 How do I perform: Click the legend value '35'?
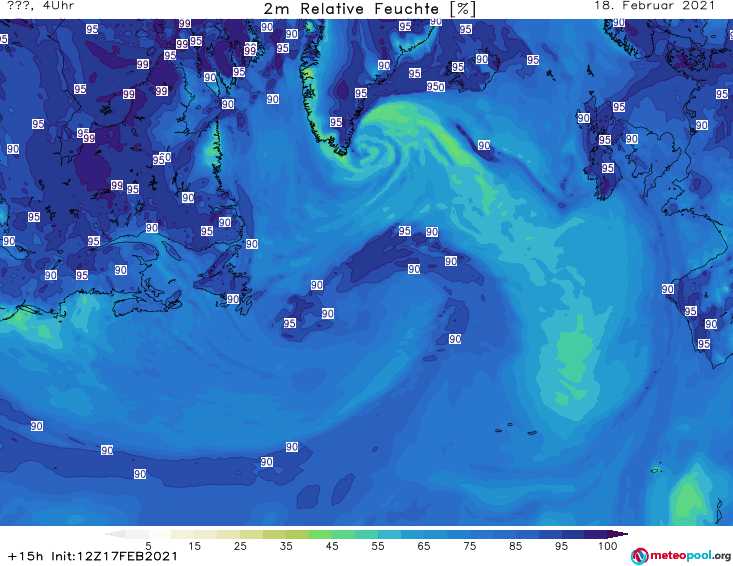tap(286, 546)
